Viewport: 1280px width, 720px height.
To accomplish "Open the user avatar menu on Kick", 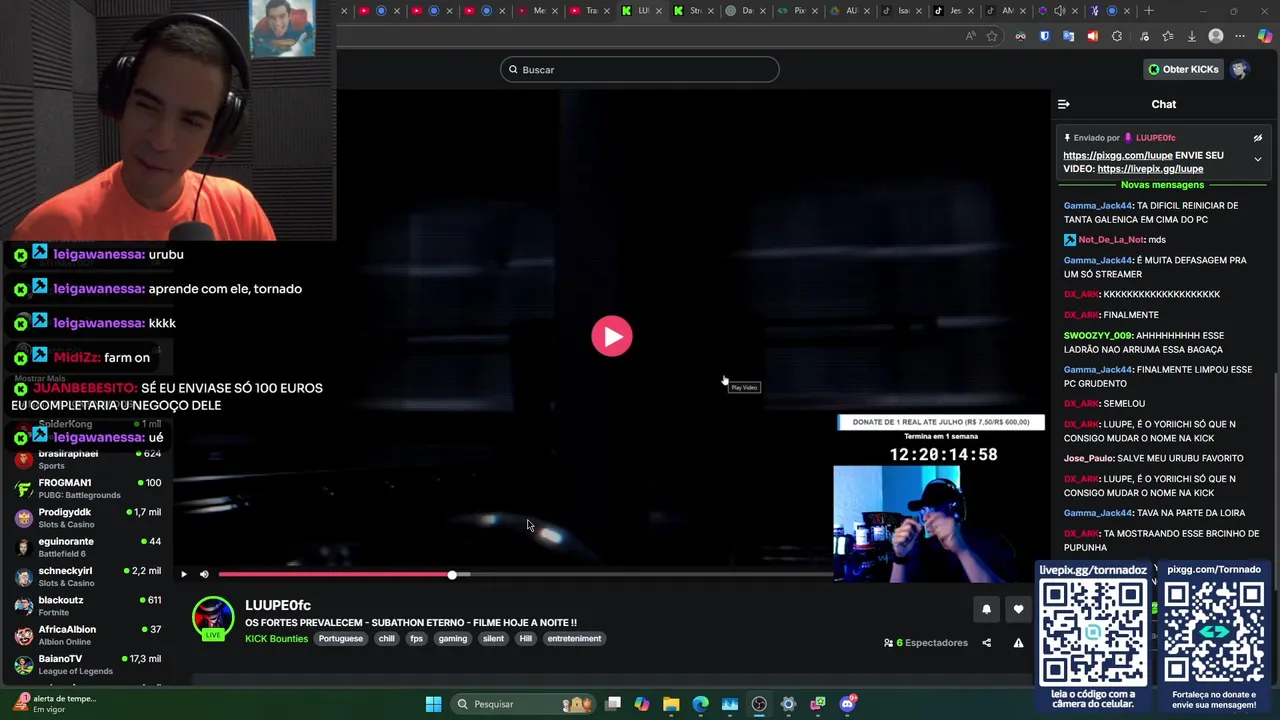I will click(x=1239, y=69).
